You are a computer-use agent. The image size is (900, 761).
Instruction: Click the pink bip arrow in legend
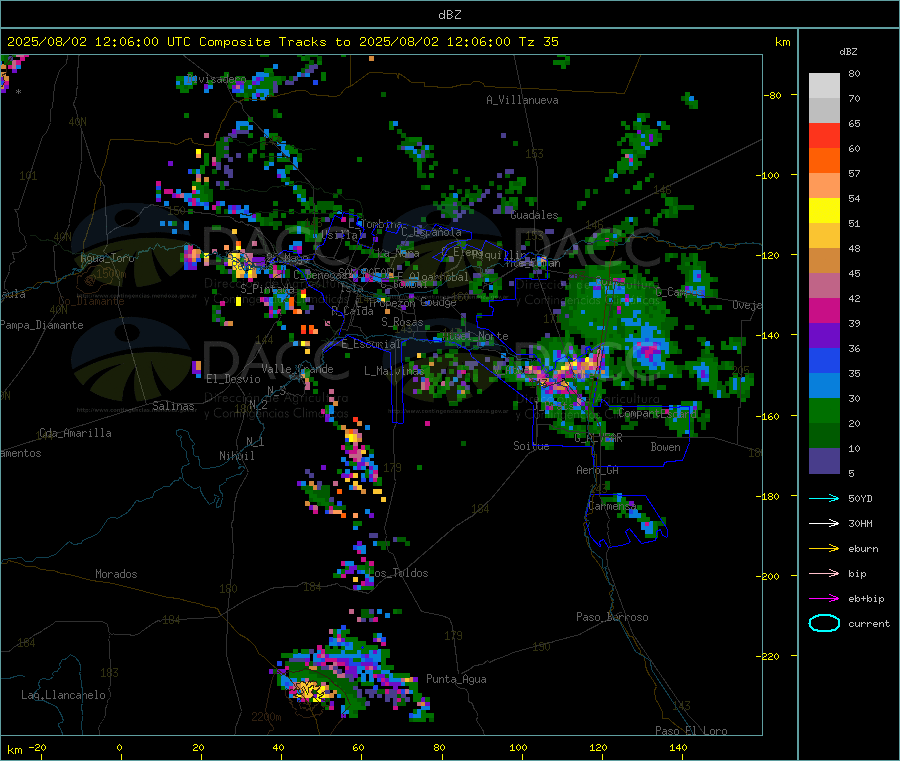pyautogui.click(x=824, y=573)
